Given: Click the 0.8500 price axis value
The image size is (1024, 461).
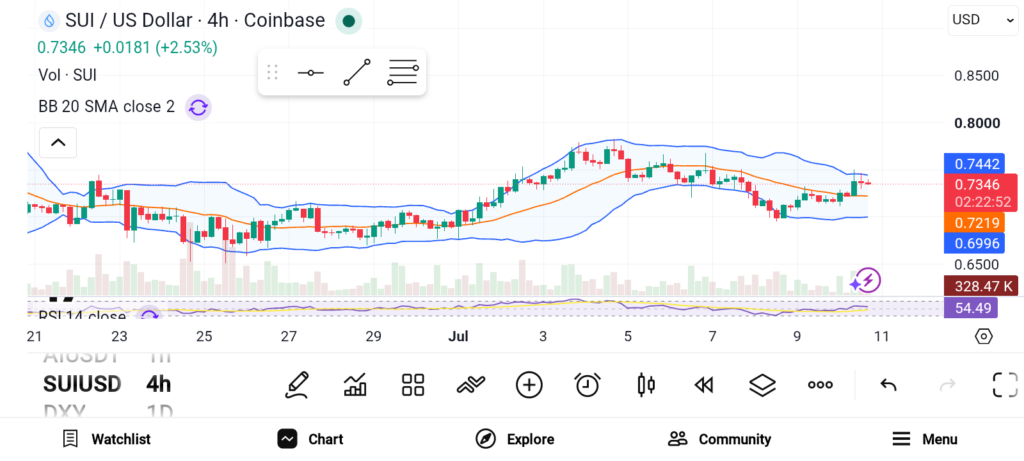Looking at the screenshot, I should 977,76.
